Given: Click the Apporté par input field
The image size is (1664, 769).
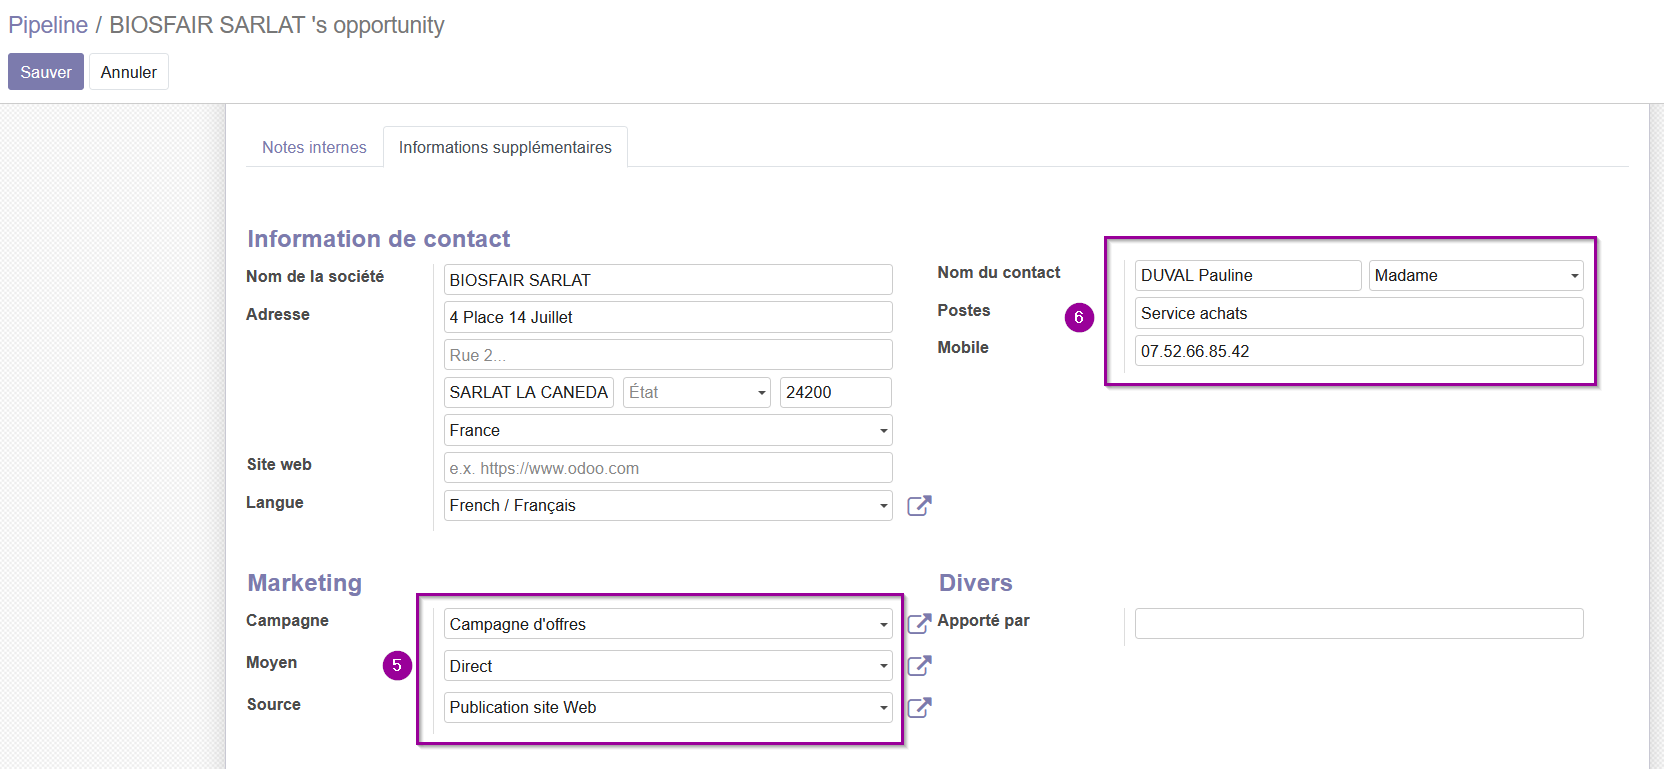Looking at the screenshot, I should pos(1359,623).
